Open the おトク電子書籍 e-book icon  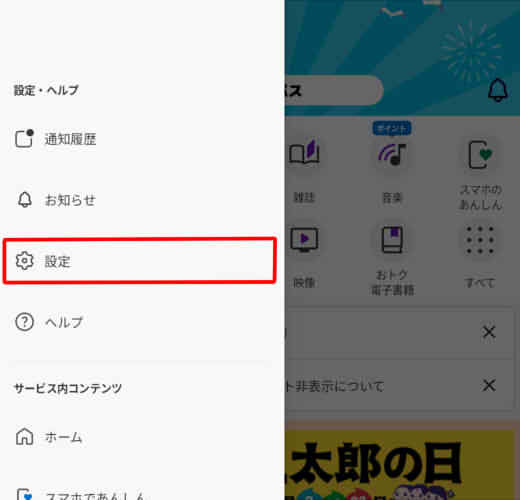point(392,239)
